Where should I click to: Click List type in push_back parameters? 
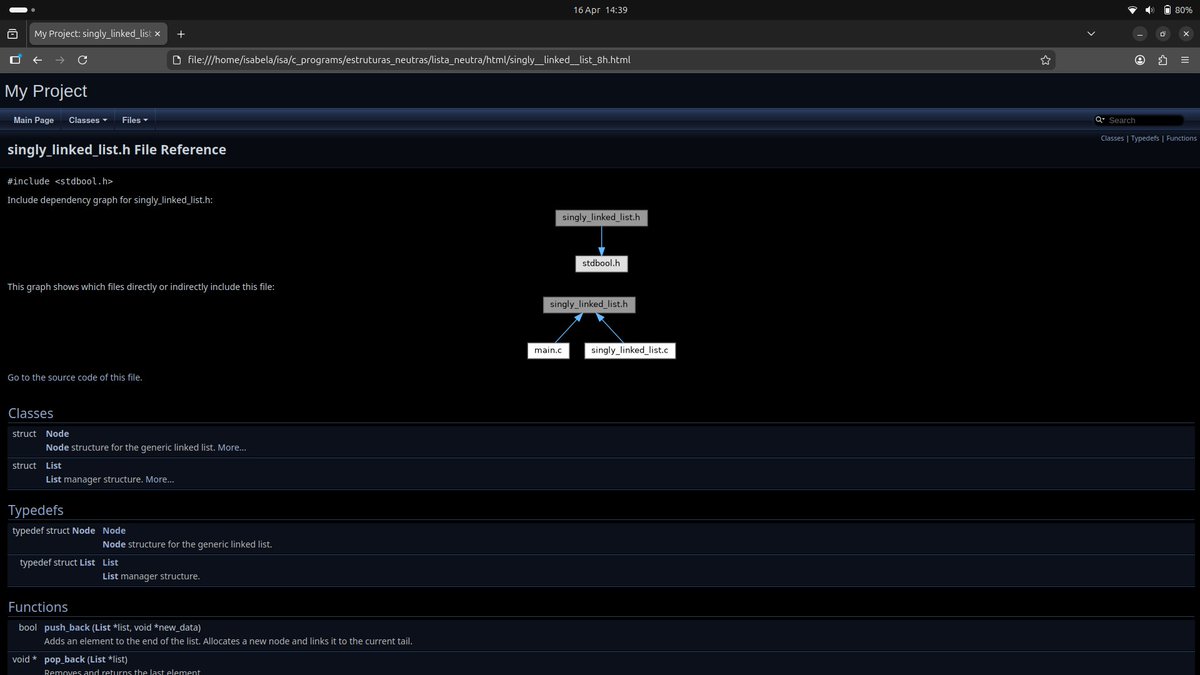[x=103, y=628]
